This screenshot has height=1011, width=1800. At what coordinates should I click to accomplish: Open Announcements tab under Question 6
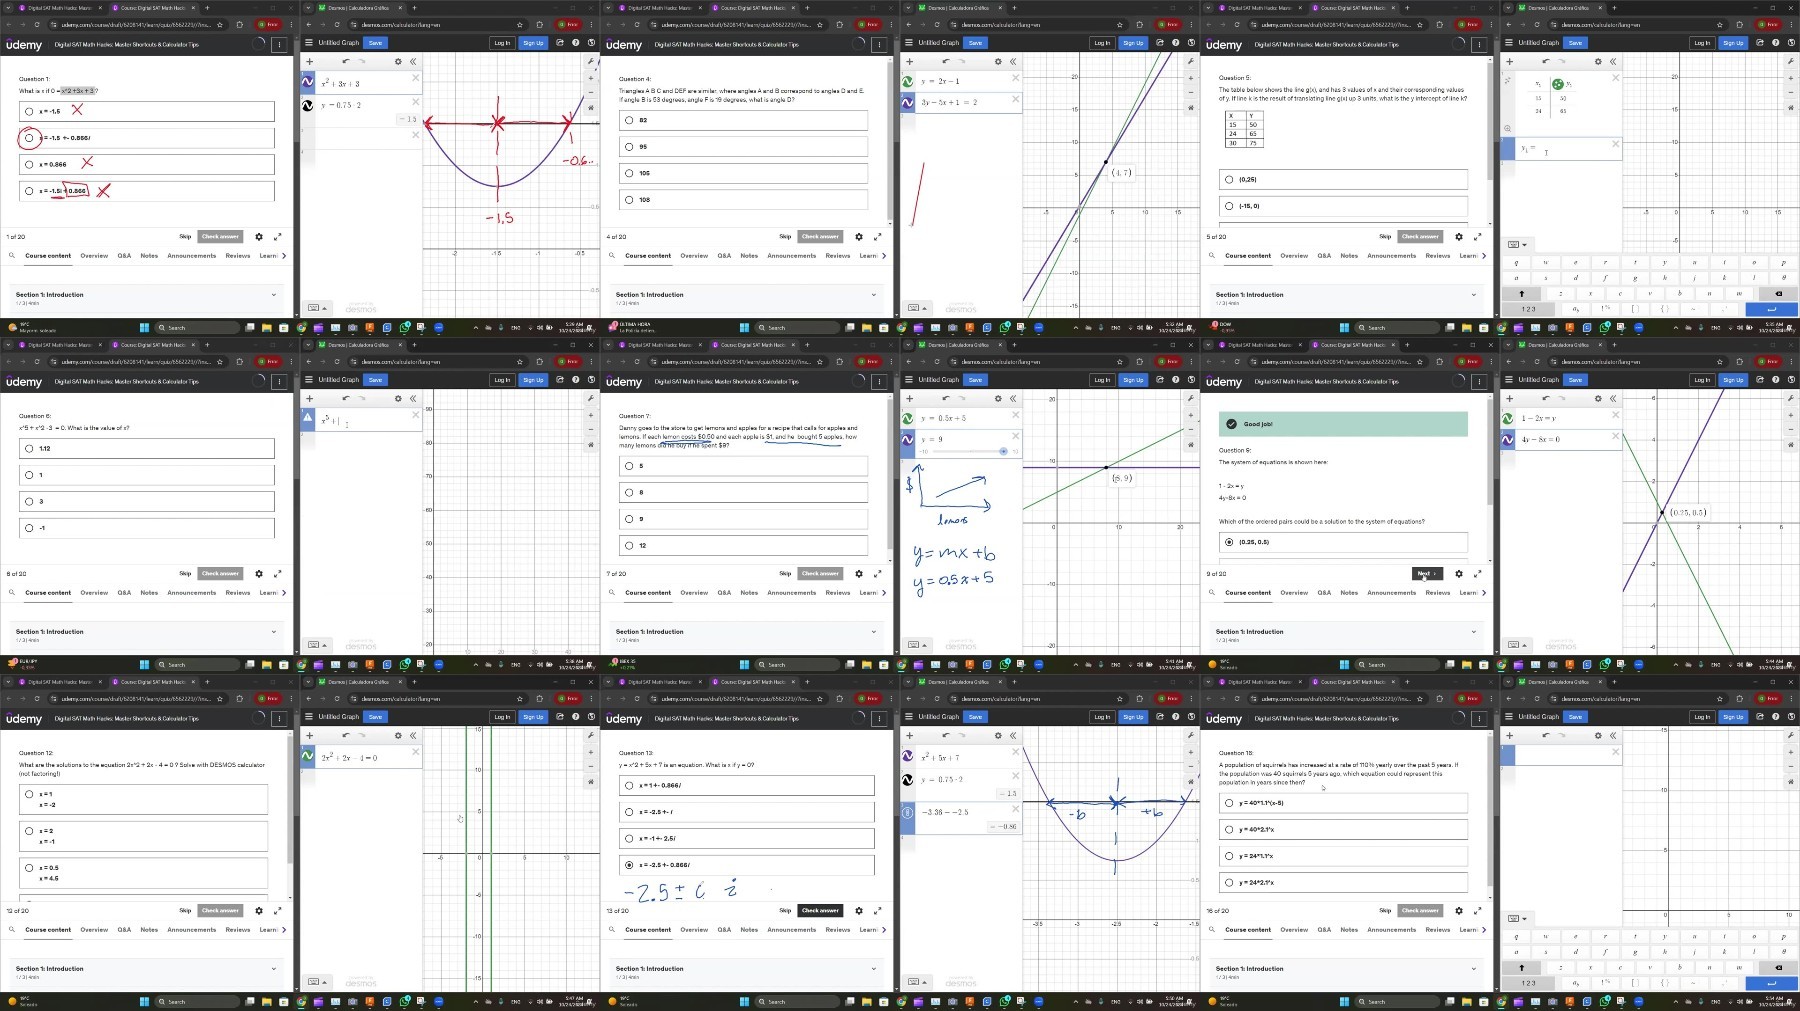[191, 593]
